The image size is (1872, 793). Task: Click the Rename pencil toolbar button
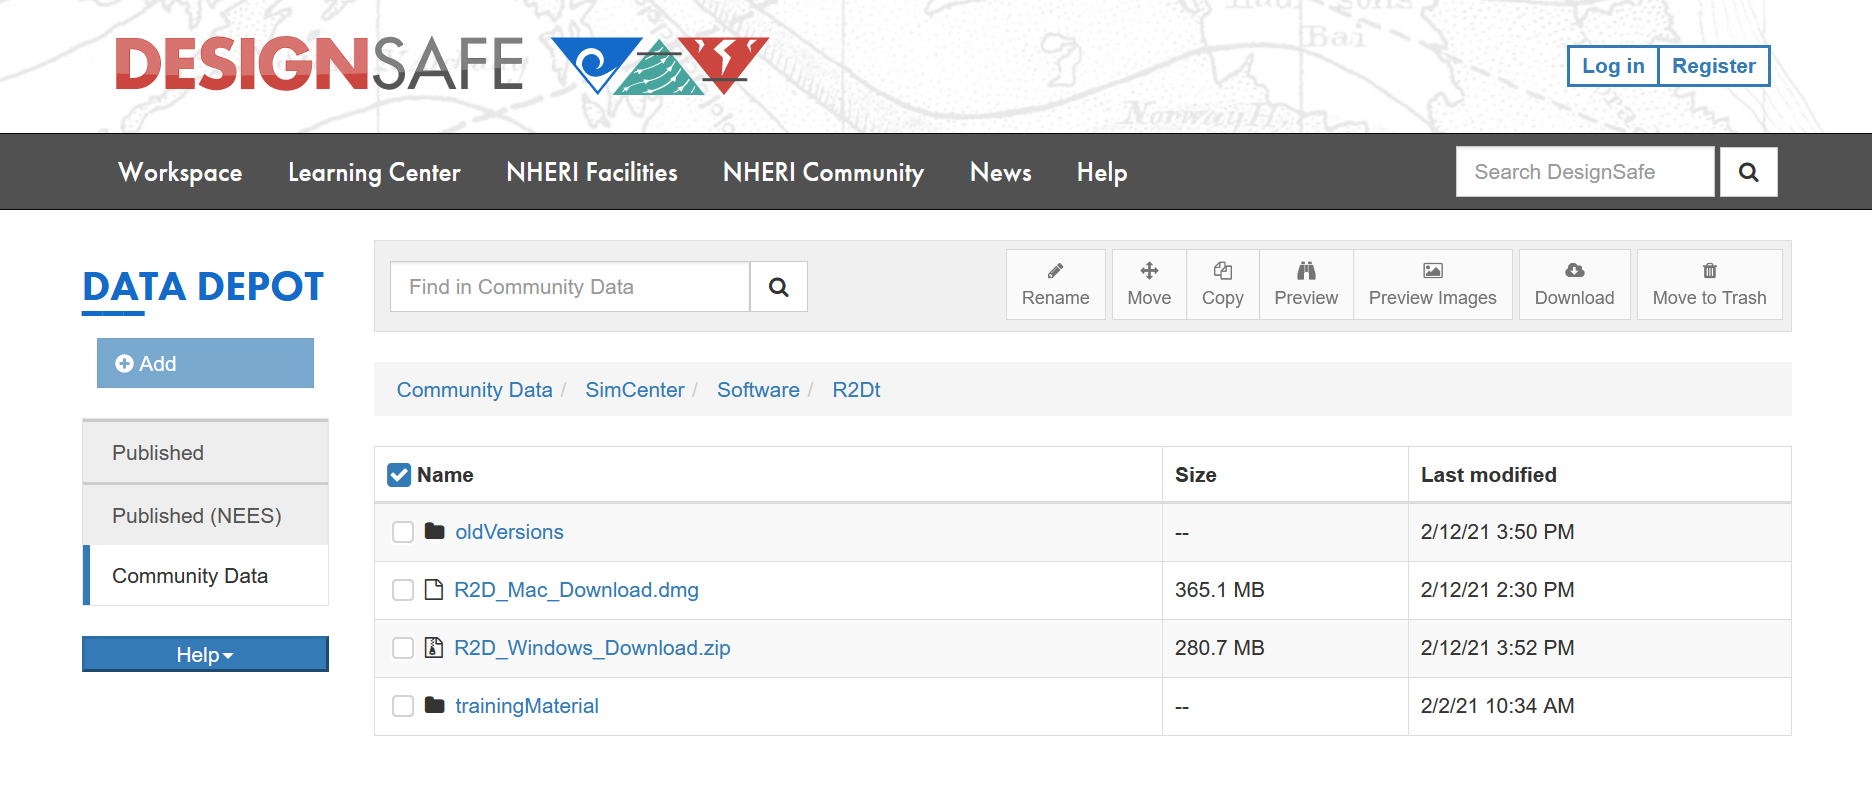coord(1055,285)
